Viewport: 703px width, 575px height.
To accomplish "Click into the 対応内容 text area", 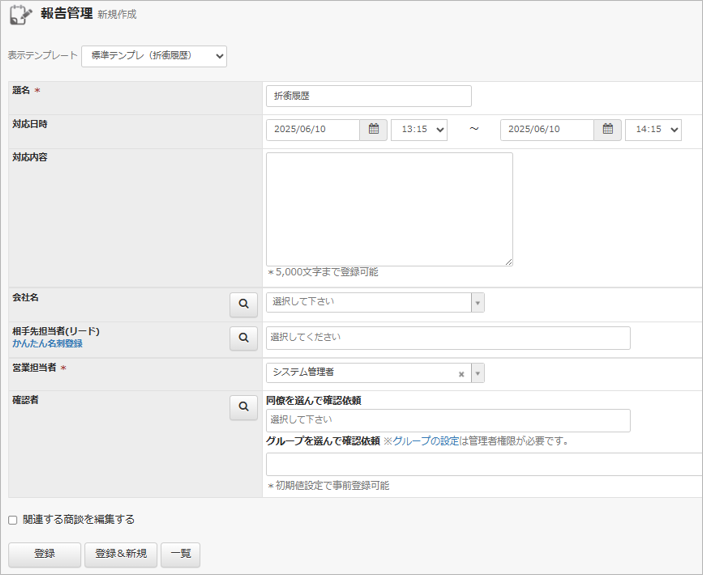I will pos(389,208).
